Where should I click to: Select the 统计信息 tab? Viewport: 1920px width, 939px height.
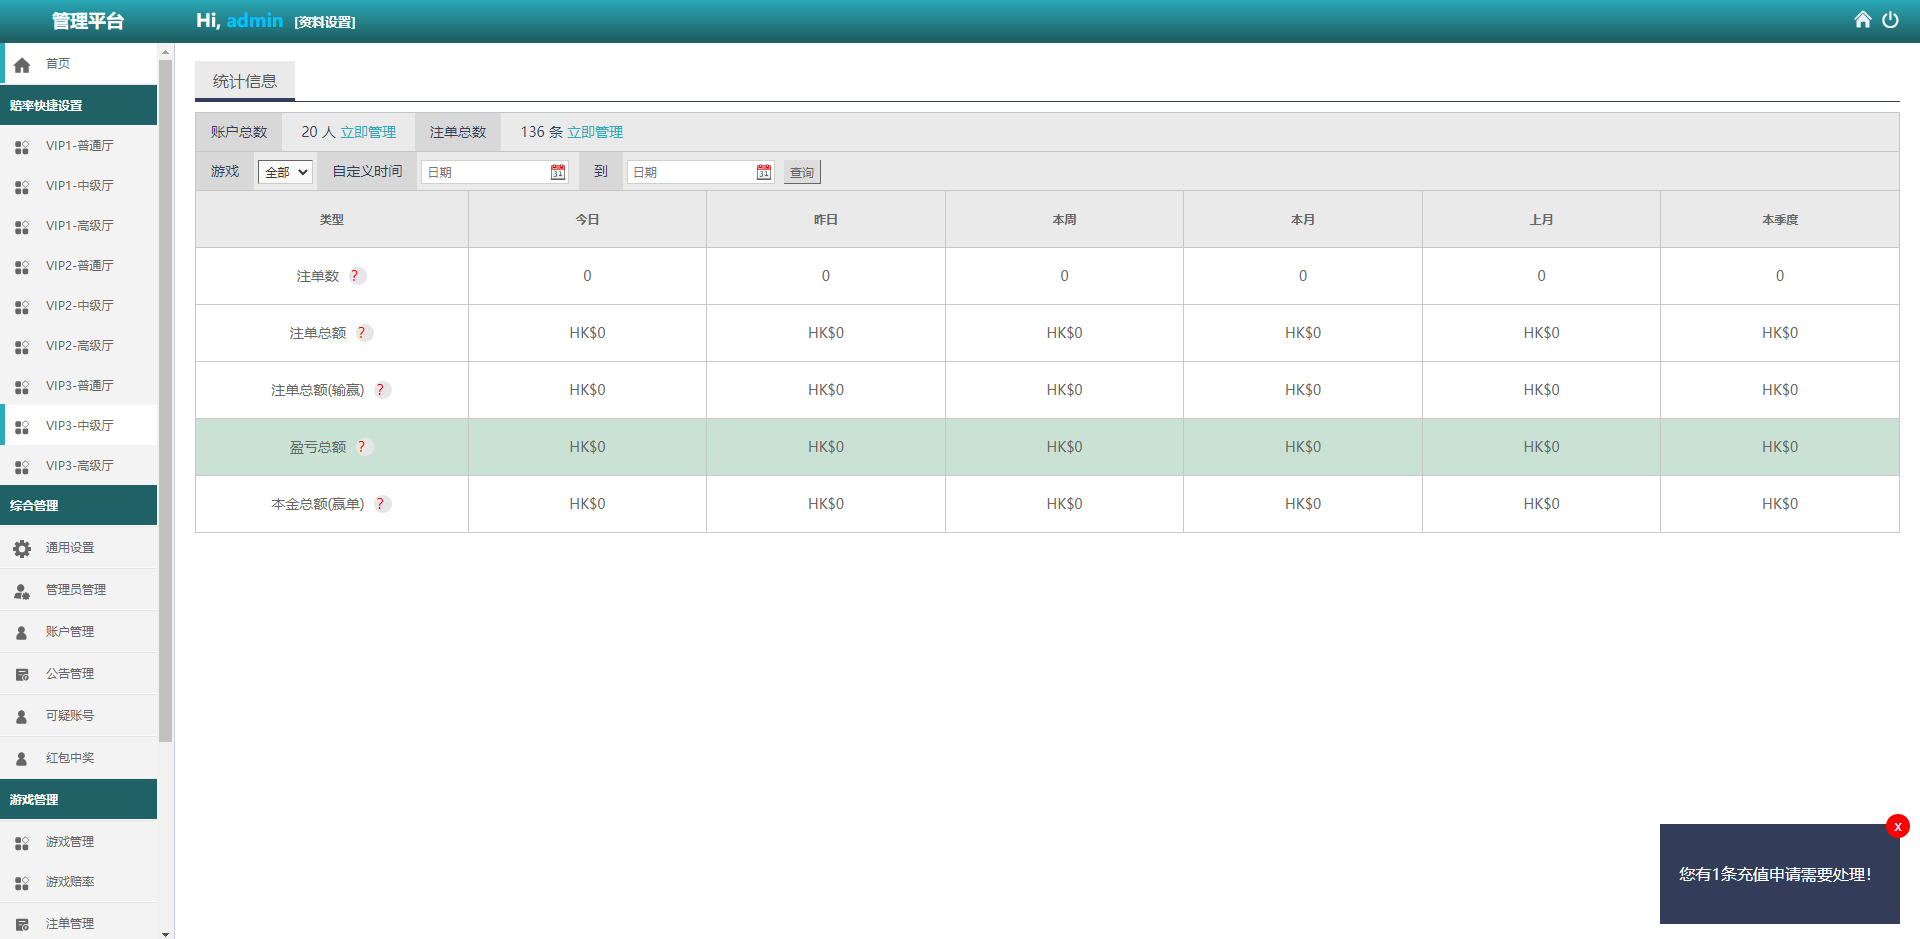pyautogui.click(x=245, y=81)
